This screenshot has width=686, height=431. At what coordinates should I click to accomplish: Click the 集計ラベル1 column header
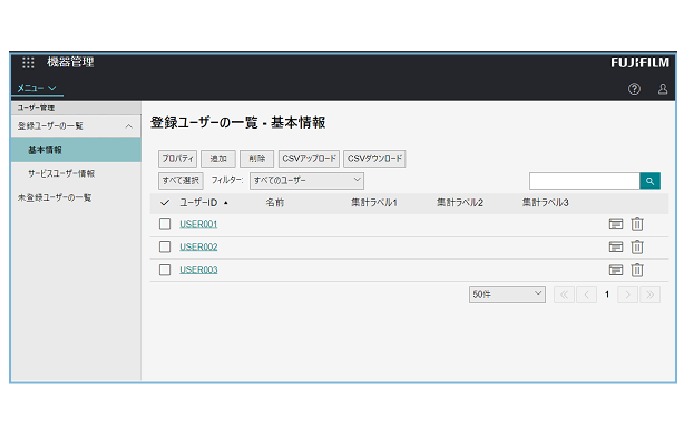tap(374, 203)
